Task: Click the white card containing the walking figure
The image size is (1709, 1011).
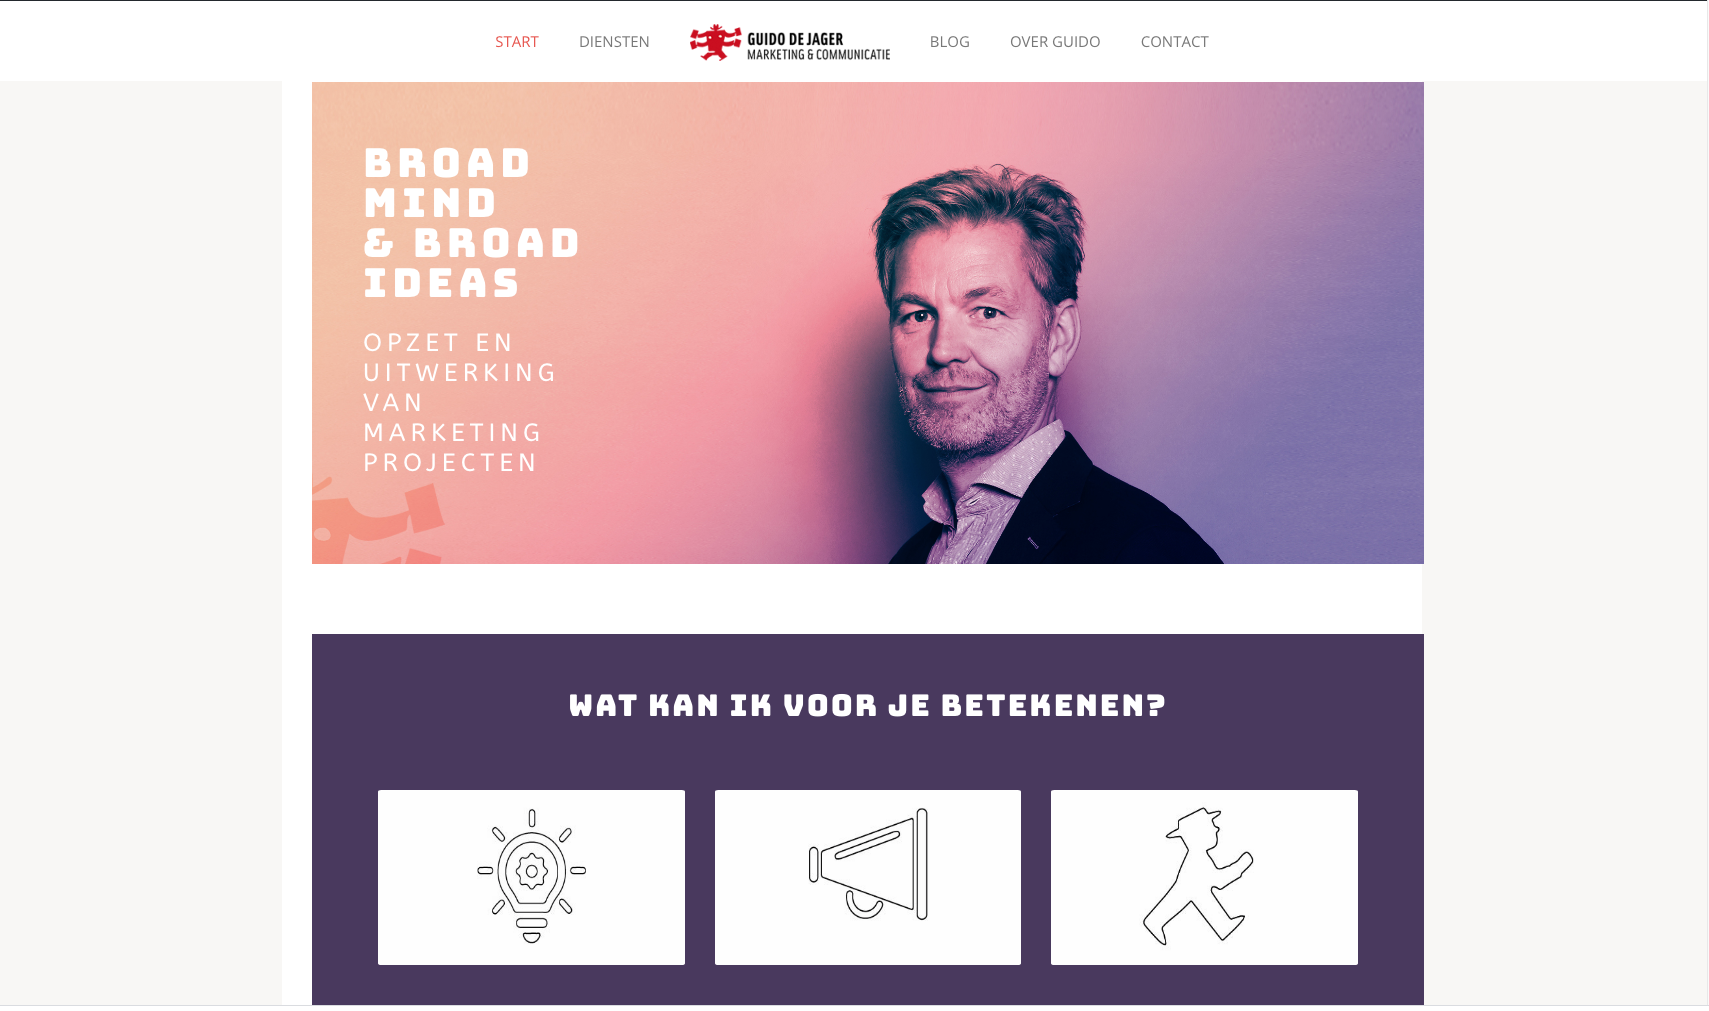Action: click(x=1204, y=877)
